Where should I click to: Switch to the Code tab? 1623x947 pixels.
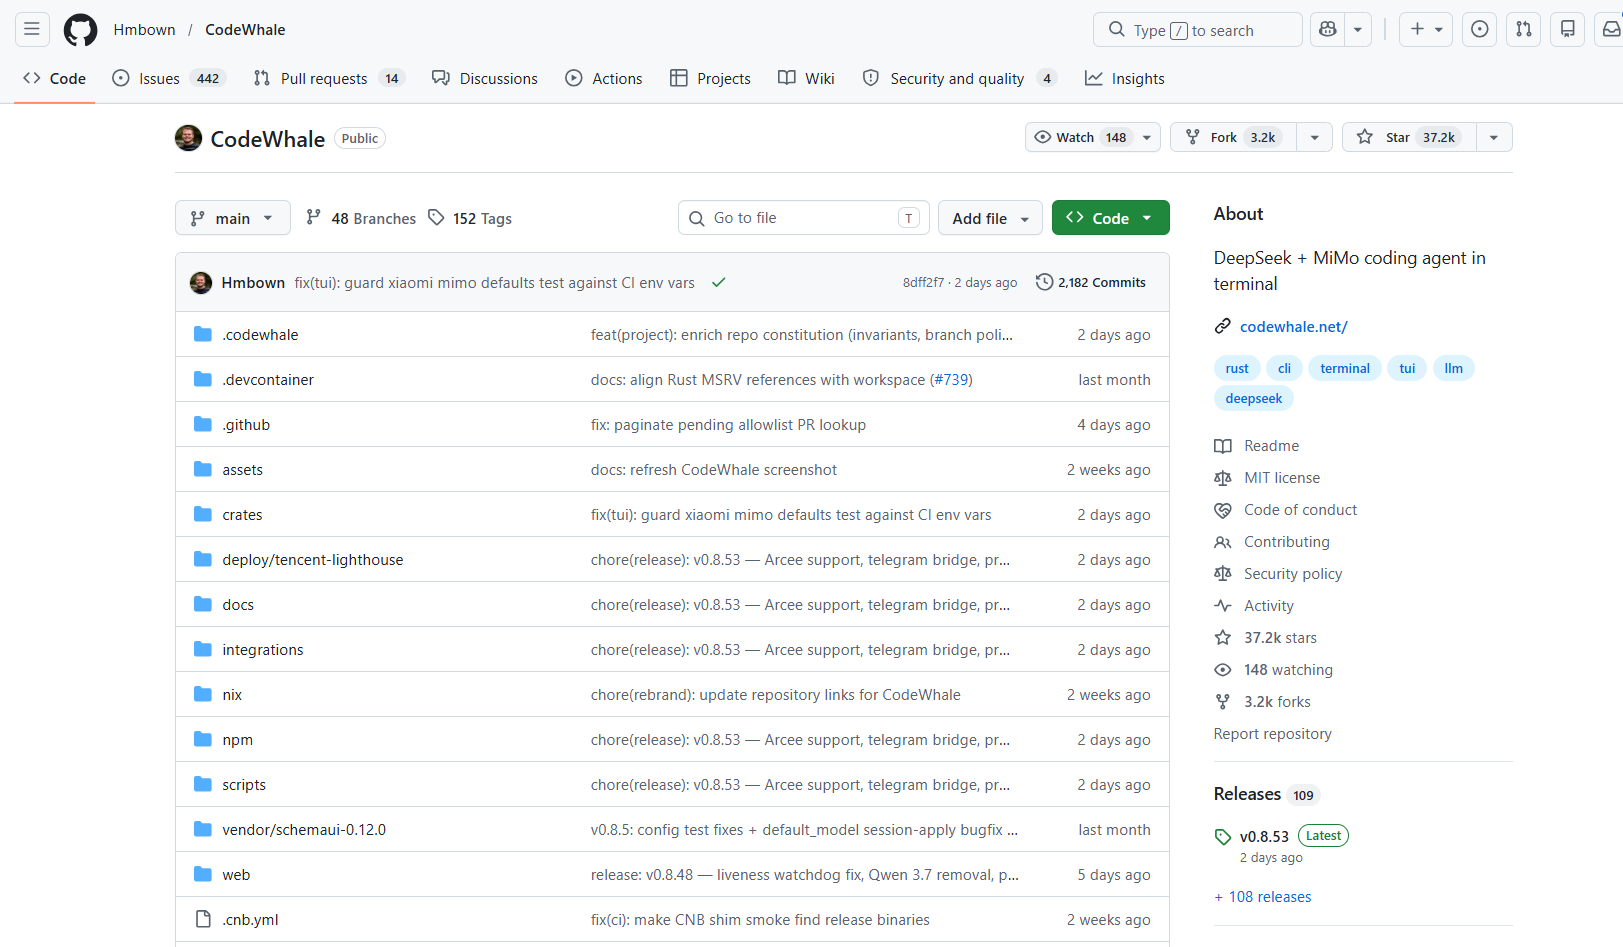click(55, 78)
